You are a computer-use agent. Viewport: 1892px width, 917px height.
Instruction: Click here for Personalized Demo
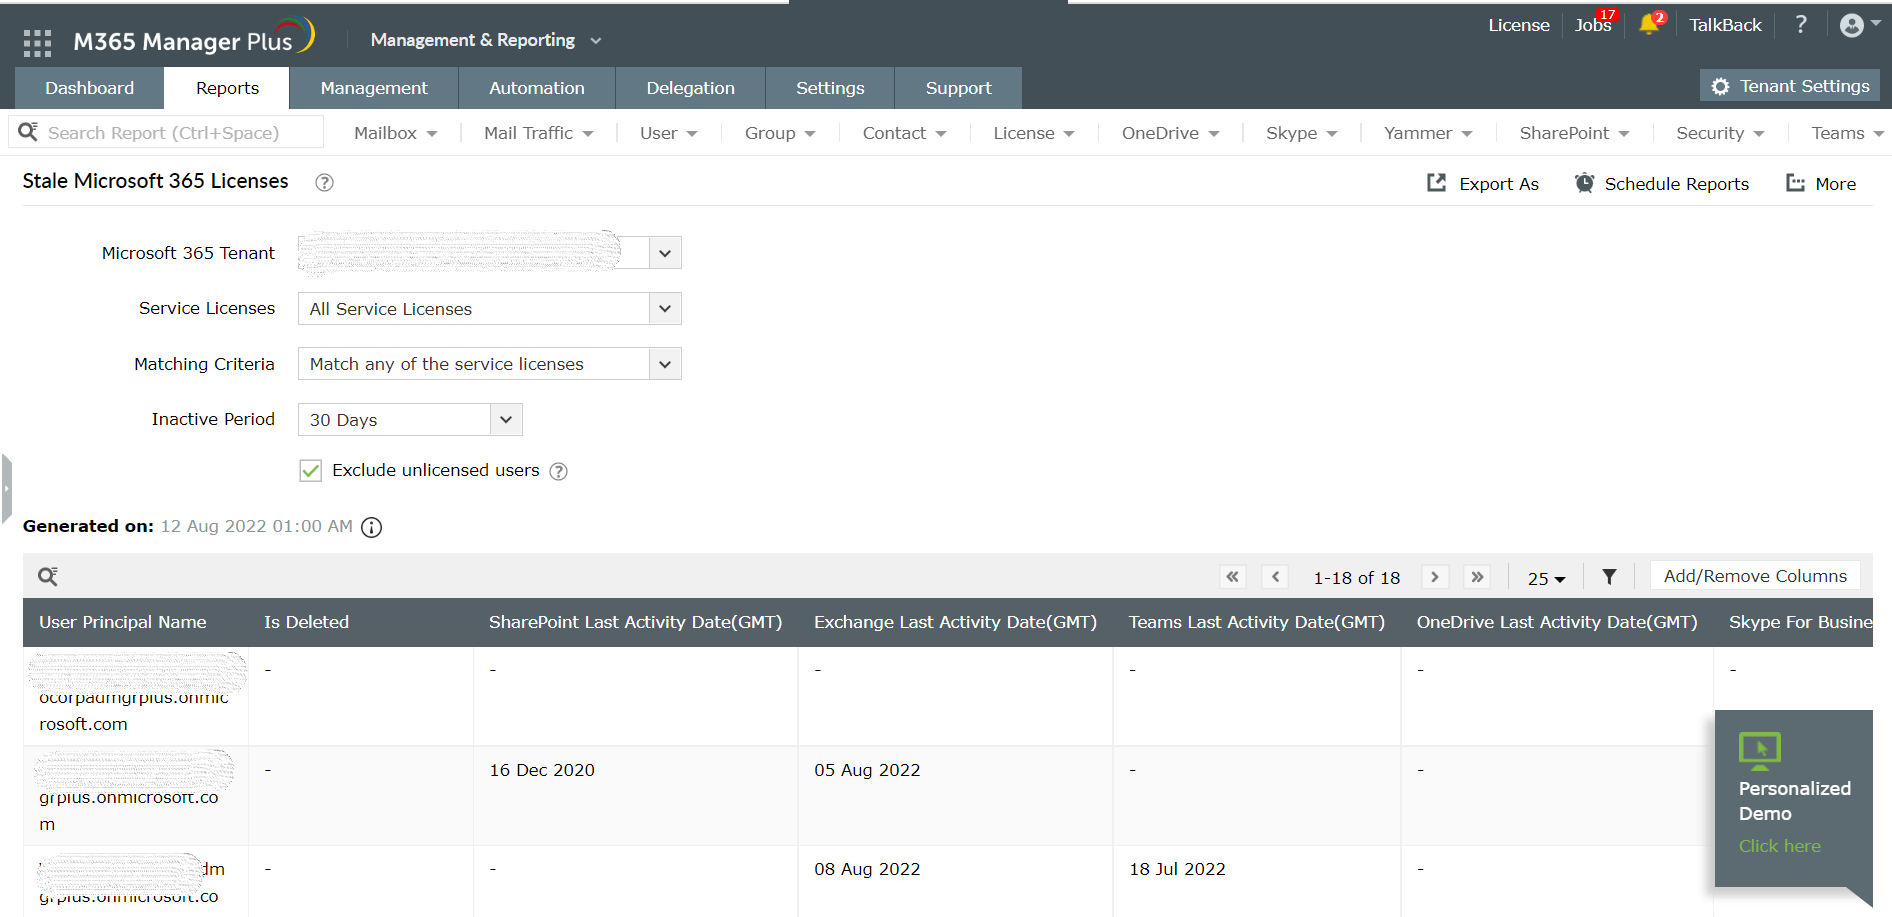click(1779, 846)
